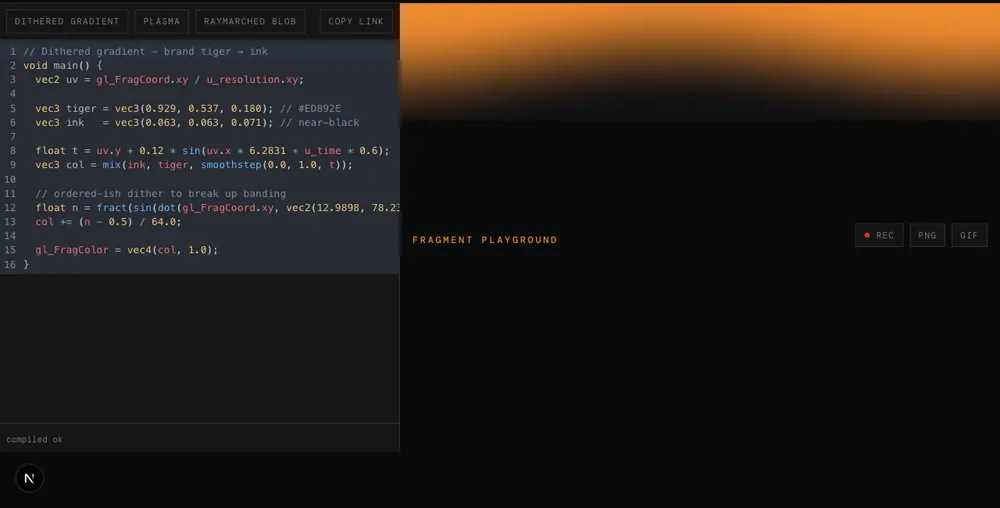Load the Raymarched Blob preset
This screenshot has height=508, width=1000.
(250, 21)
